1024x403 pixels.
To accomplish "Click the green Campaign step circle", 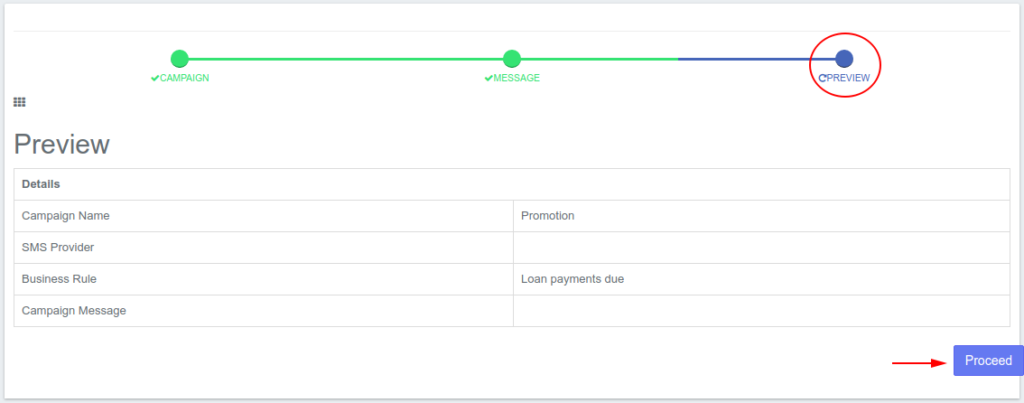I will (179, 59).
